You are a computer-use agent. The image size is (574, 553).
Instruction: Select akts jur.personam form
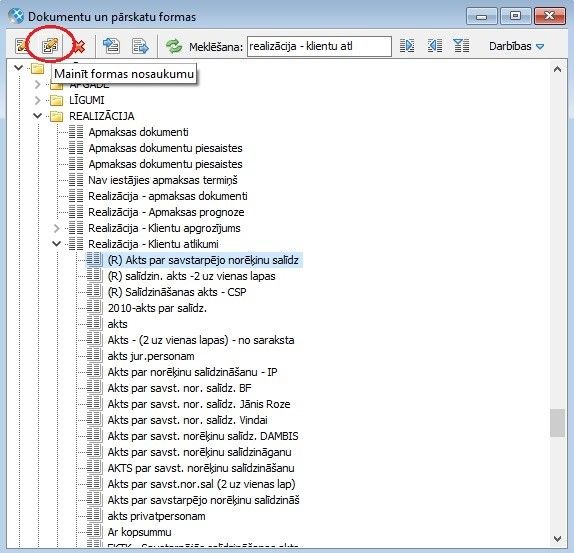click(151, 356)
